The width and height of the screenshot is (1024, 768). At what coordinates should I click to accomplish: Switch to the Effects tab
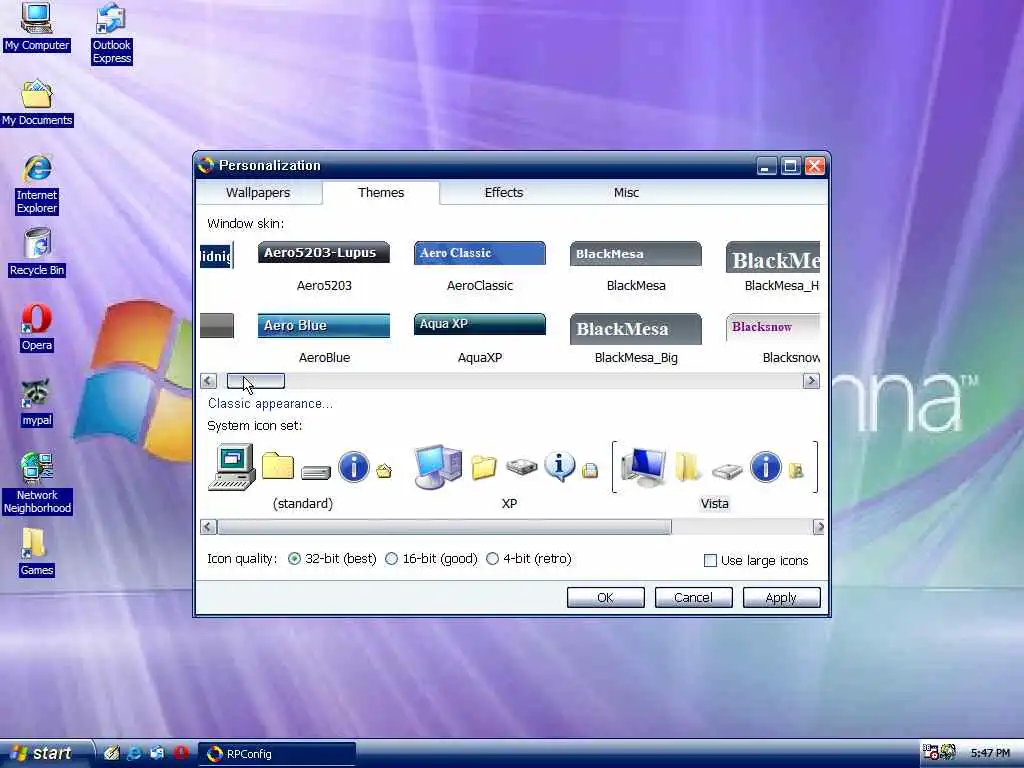pos(504,193)
